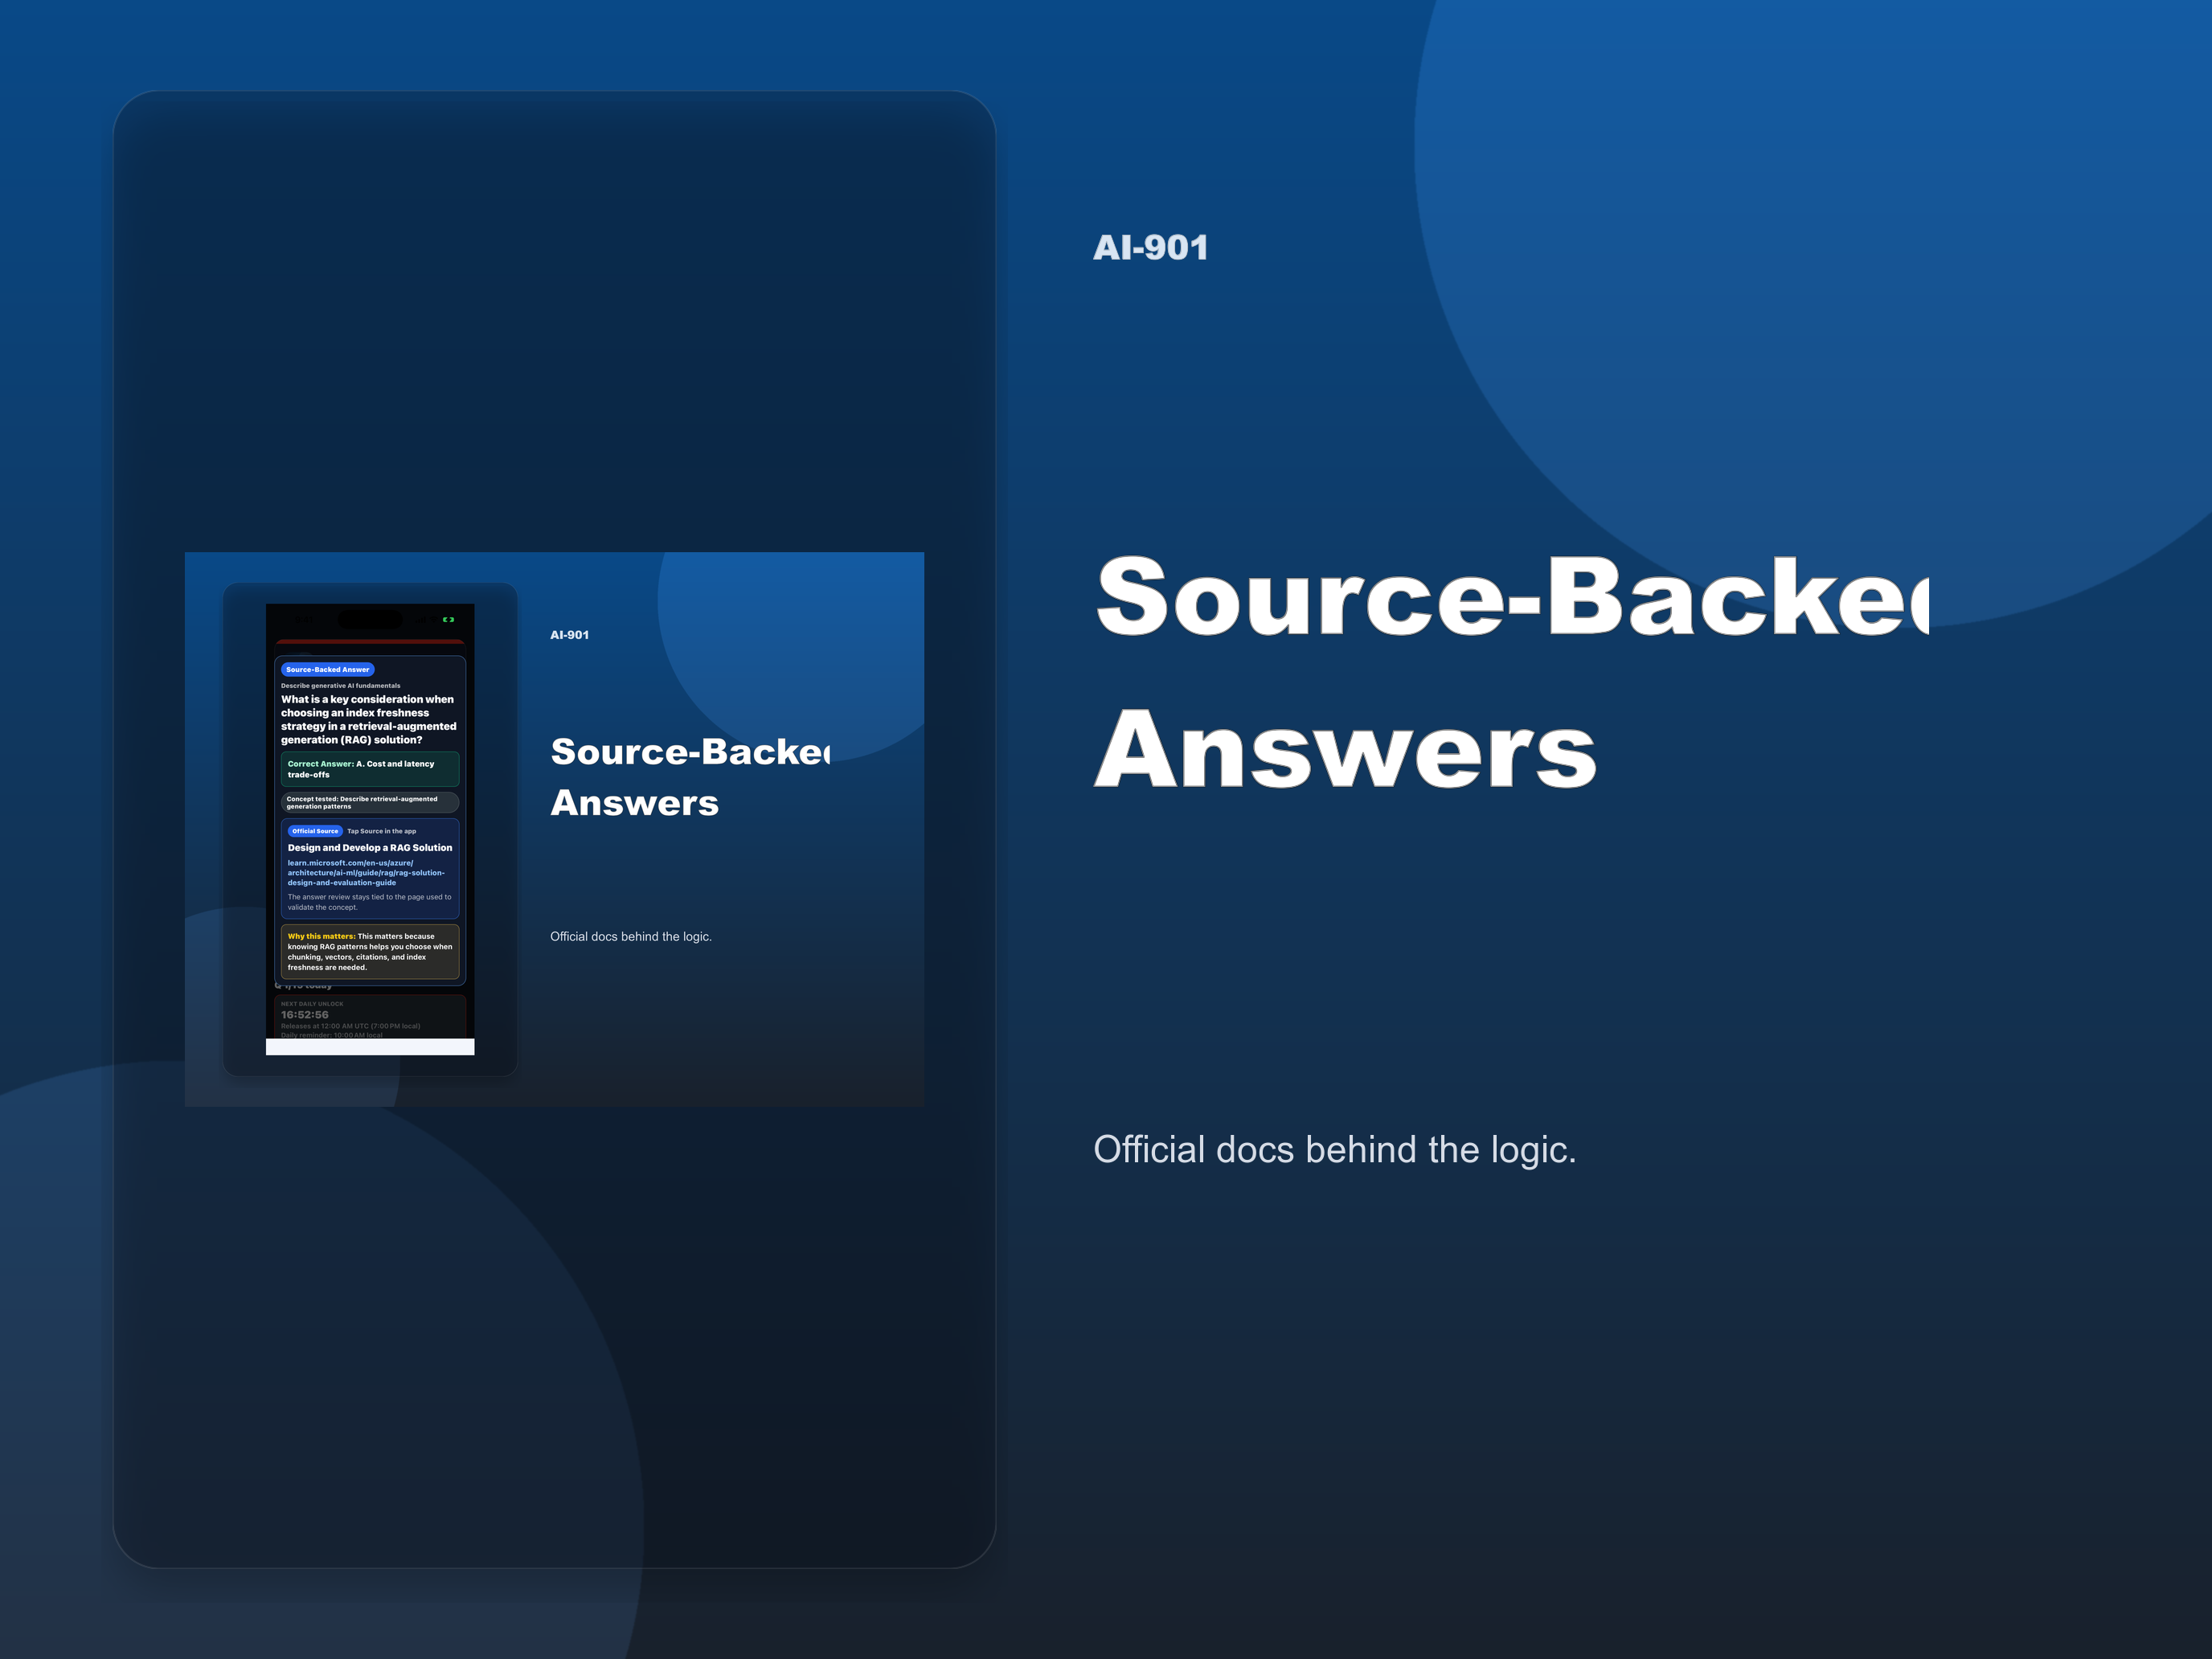Click the "Concept tested" pill
2212x1659 pixels.
point(370,803)
